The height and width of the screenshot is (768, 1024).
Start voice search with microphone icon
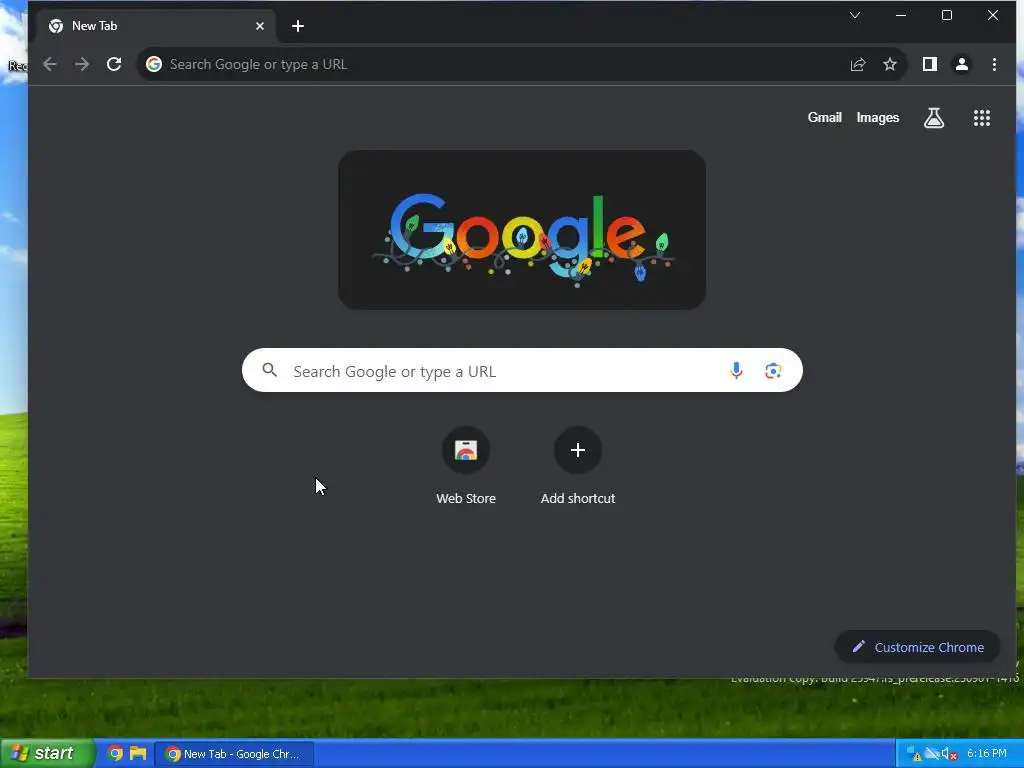pyautogui.click(x=736, y=370)
